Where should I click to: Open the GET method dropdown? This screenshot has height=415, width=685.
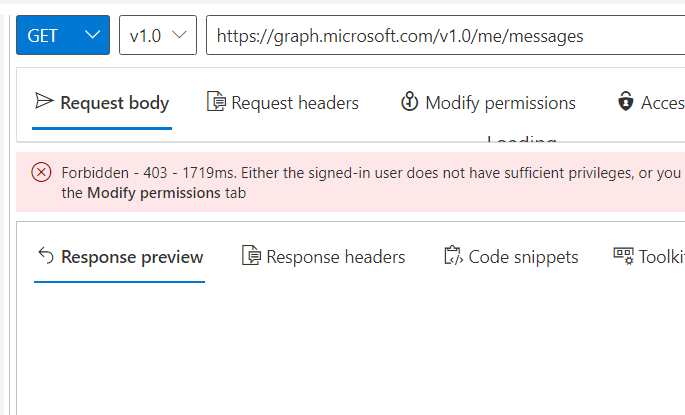click(63, 35)
